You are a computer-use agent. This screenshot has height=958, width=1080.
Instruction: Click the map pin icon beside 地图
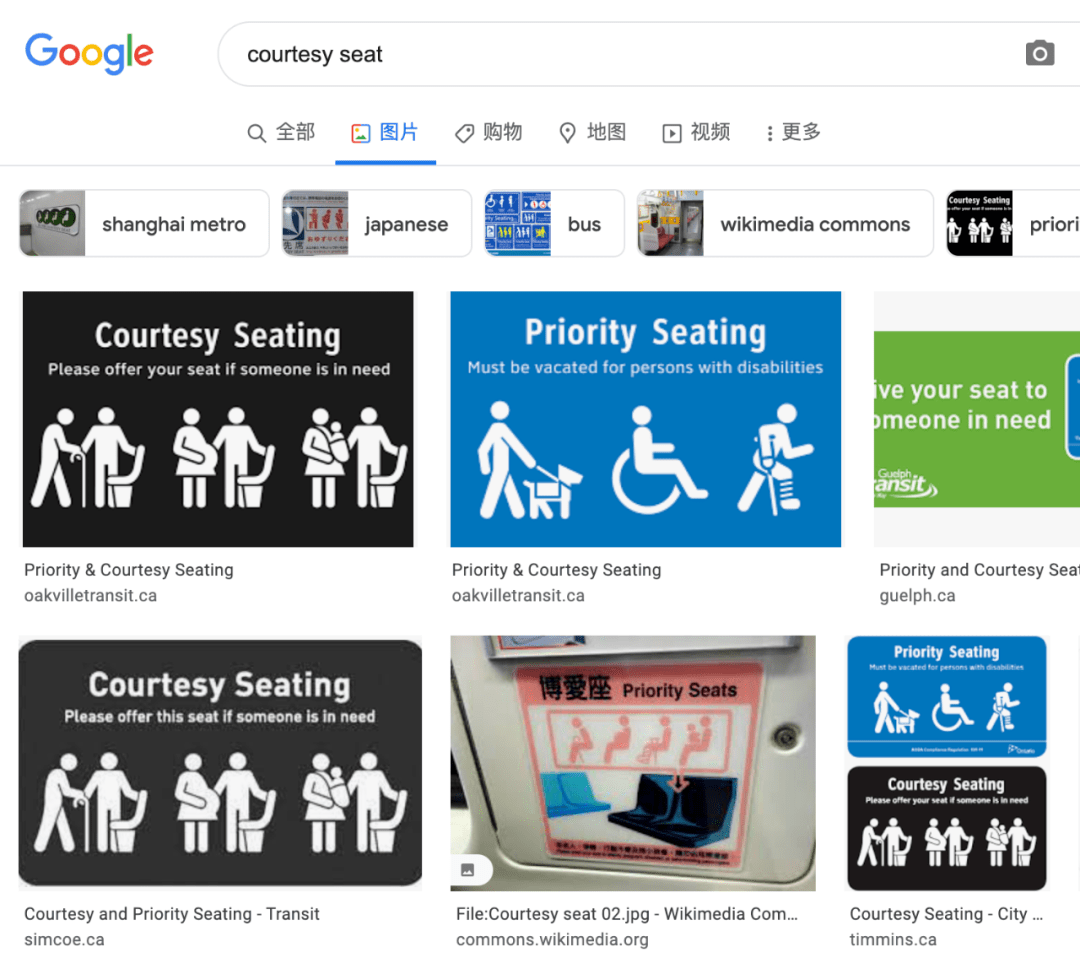pyautogui.click(x=568, y=132)
